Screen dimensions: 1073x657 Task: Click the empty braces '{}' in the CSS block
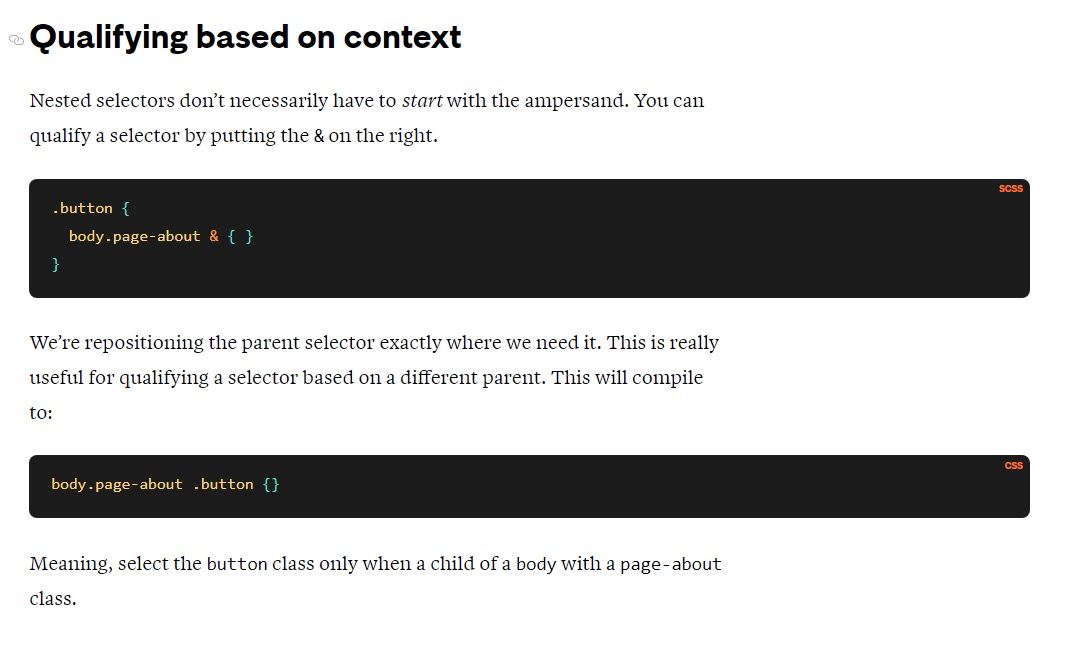(271, 485)
